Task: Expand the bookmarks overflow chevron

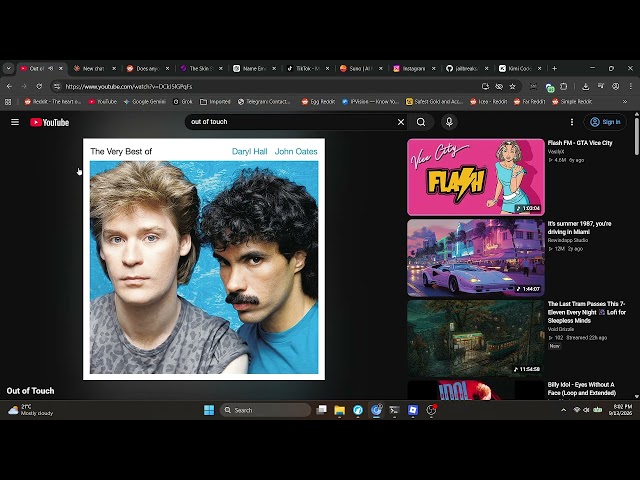Action: pyautogui.click(x=624, y=102)
